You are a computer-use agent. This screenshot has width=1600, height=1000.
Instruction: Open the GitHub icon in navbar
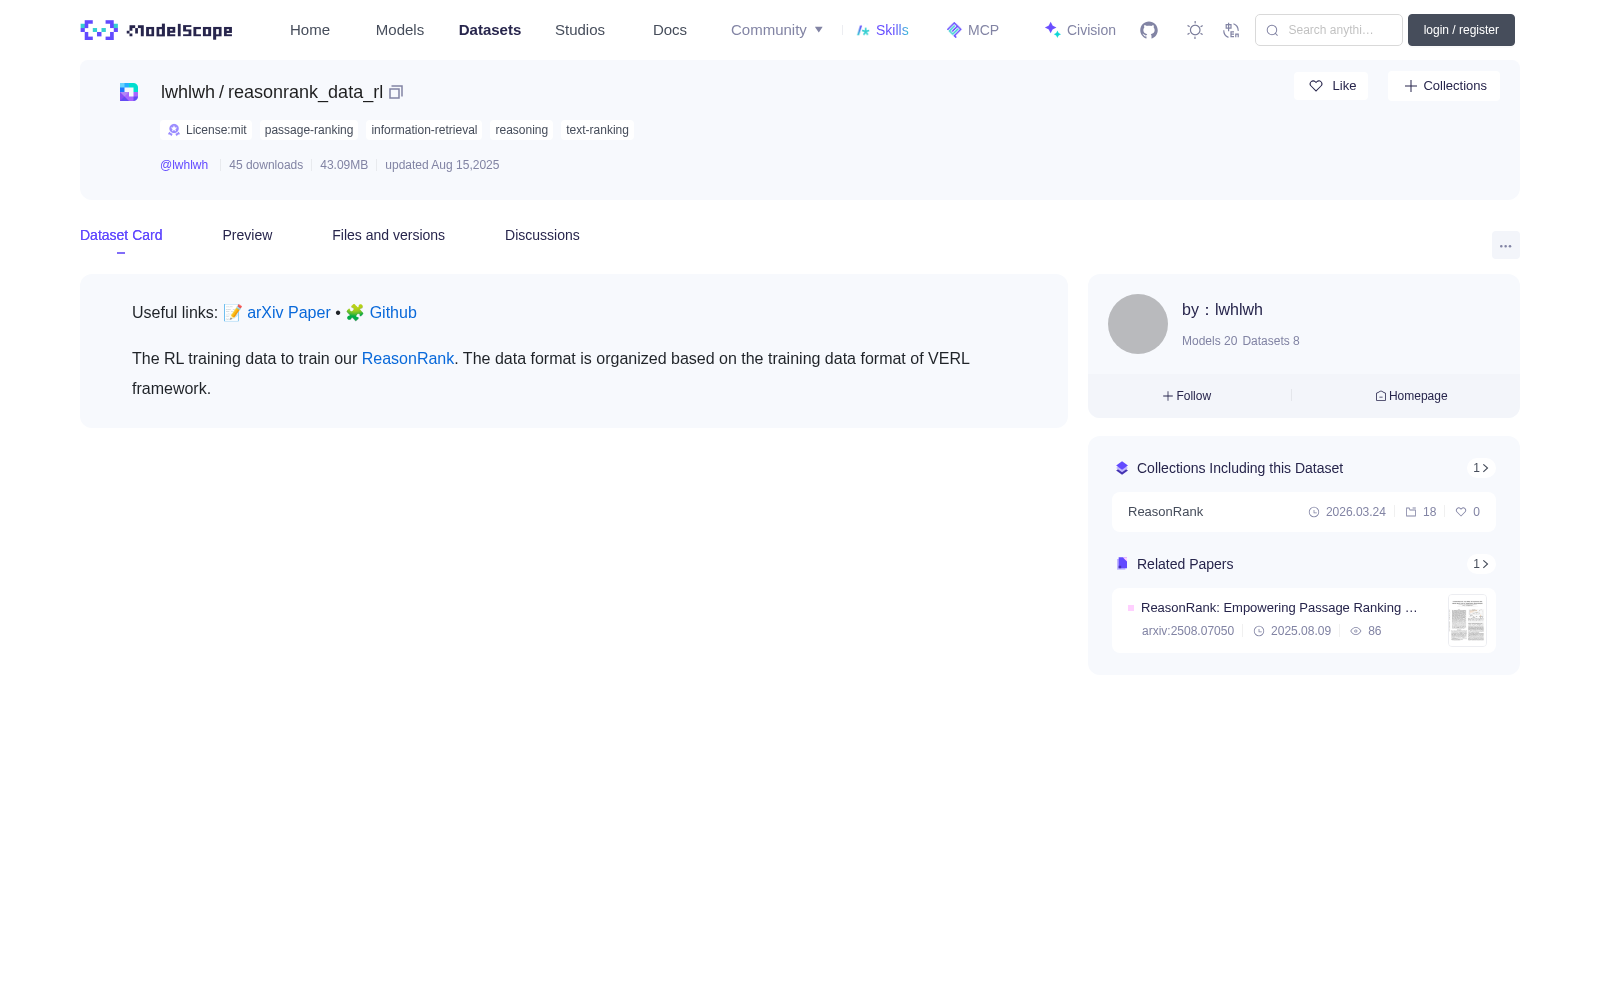(x=1149, y=30)
